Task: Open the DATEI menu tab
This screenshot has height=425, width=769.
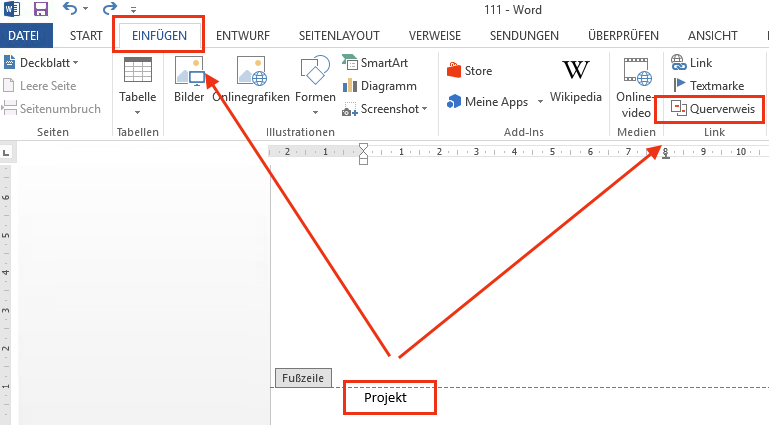Action: coord(26,36)
